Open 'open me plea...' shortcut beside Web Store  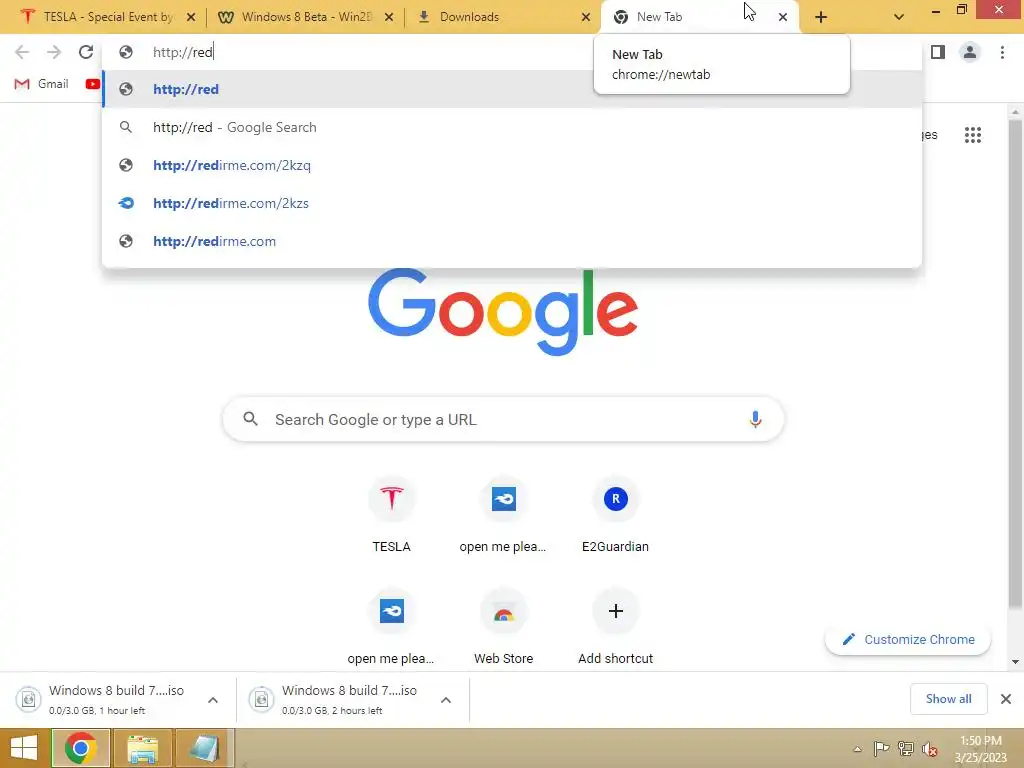pos(391,628)
